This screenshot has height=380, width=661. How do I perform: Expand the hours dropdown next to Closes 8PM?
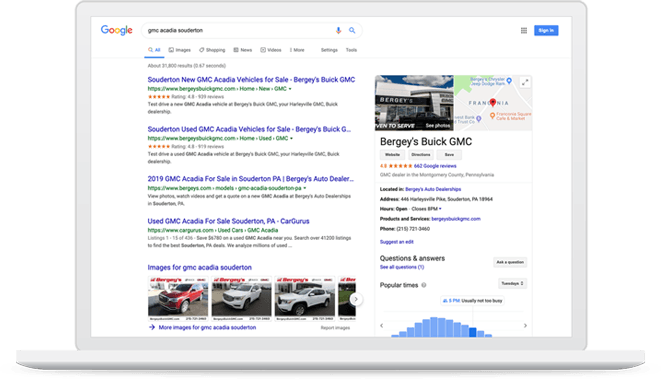coord(440,209)
